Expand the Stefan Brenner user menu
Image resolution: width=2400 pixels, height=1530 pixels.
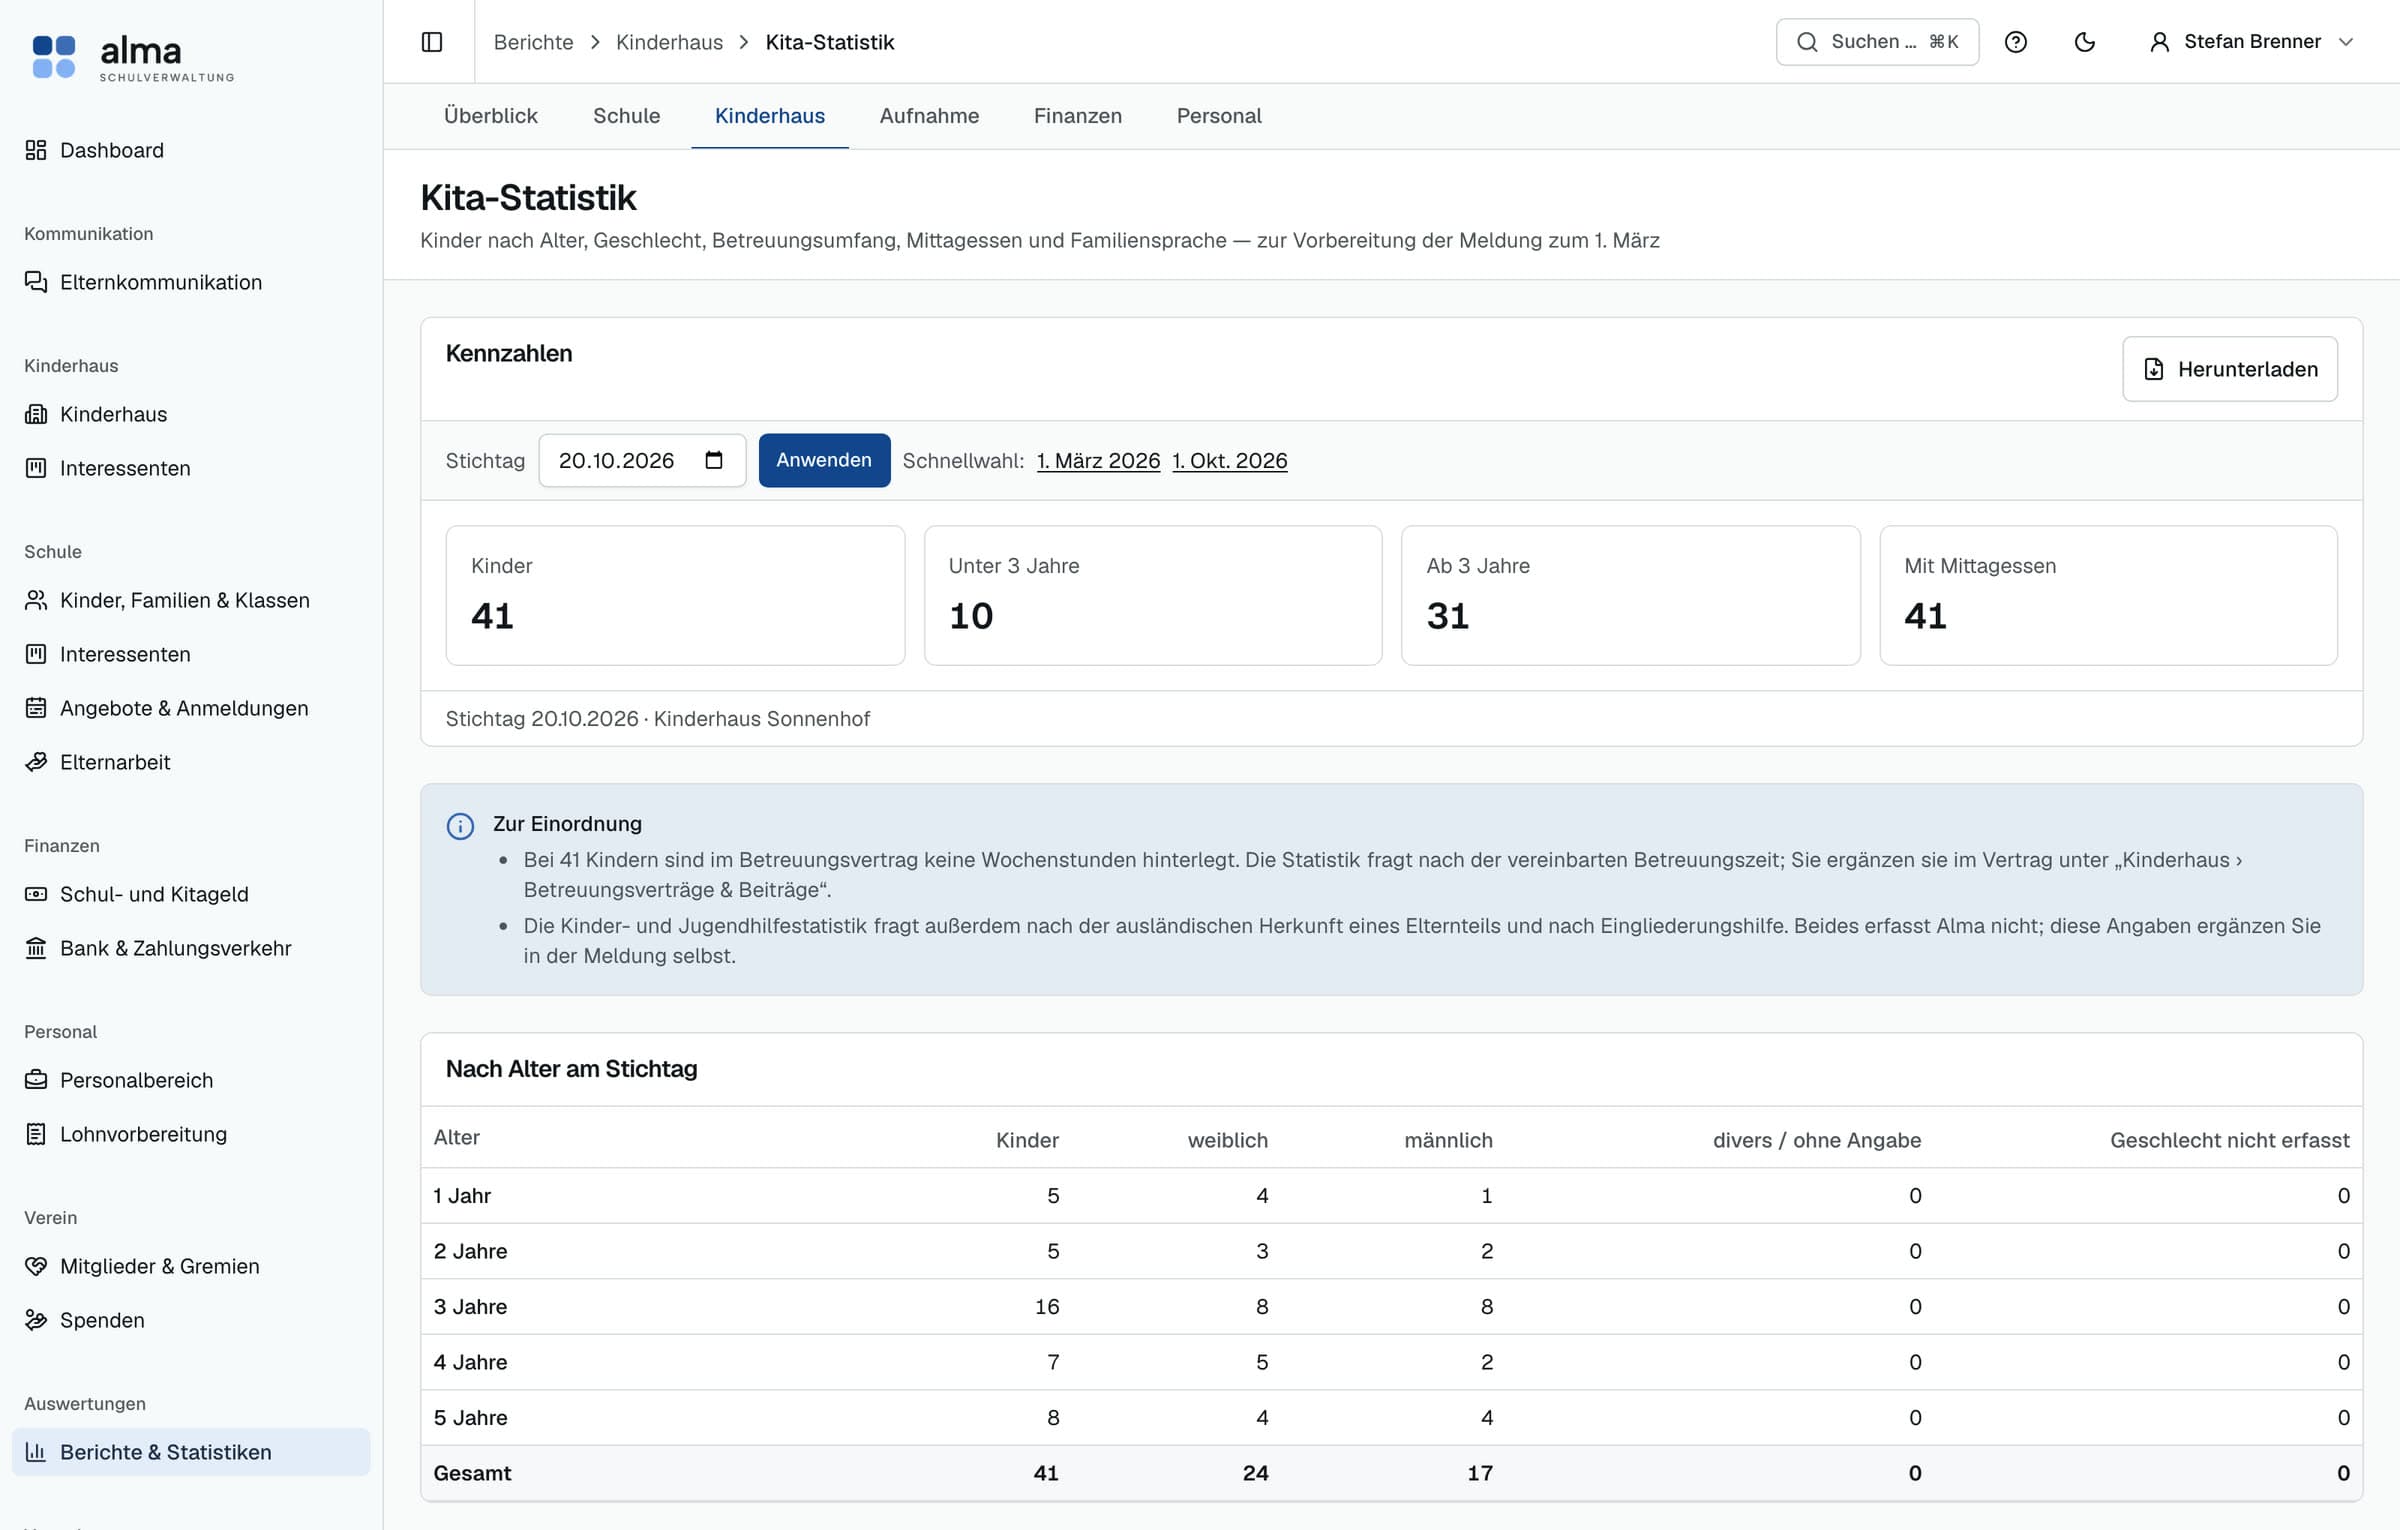point(2251,42)
